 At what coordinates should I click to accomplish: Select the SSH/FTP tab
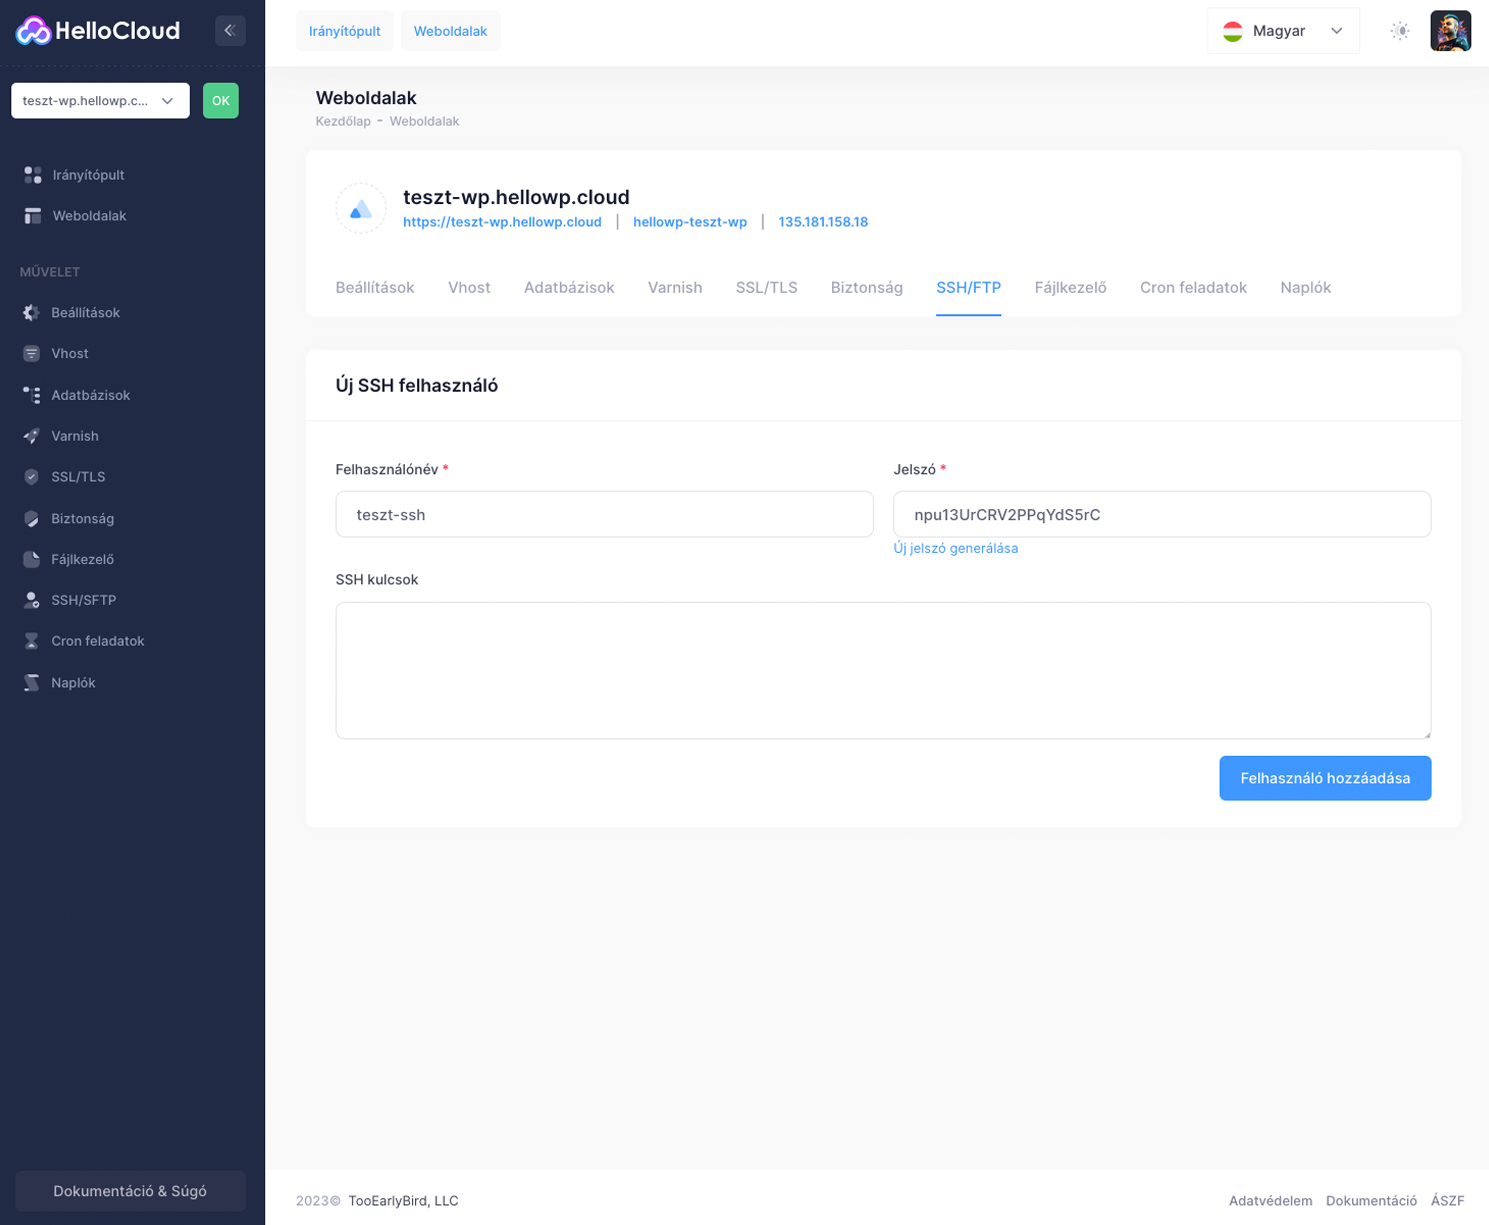point(969,288)
